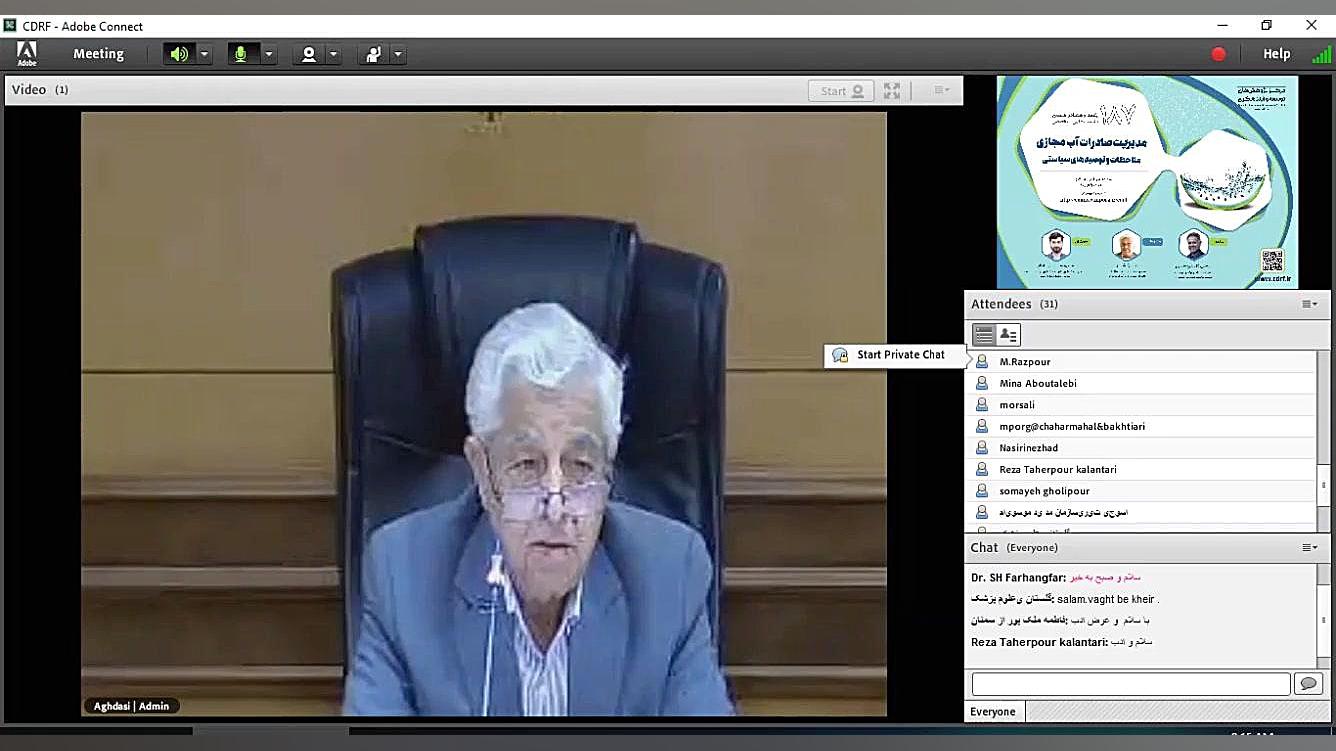Viewport: 1336px width, 751px height.
Task: Open the Meeting menu
Action: pyautogui.click(x=98, y=54)
